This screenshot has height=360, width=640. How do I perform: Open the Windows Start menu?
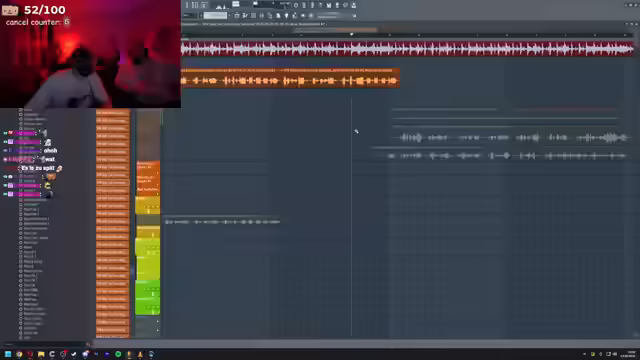(8, 354)
